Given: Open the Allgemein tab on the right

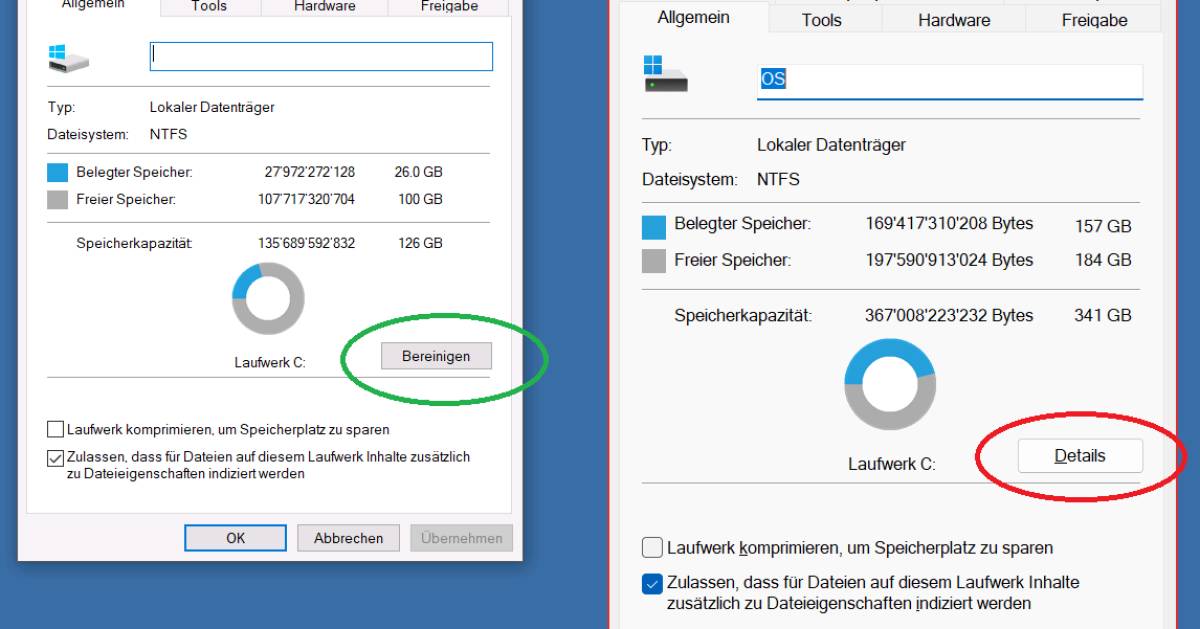Looking at the screenshot, I should point(692,17).
